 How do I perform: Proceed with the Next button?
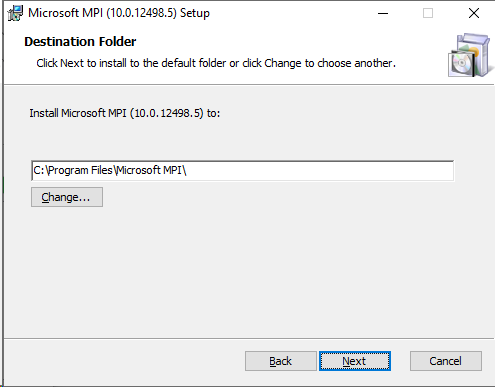click(355, 361)
